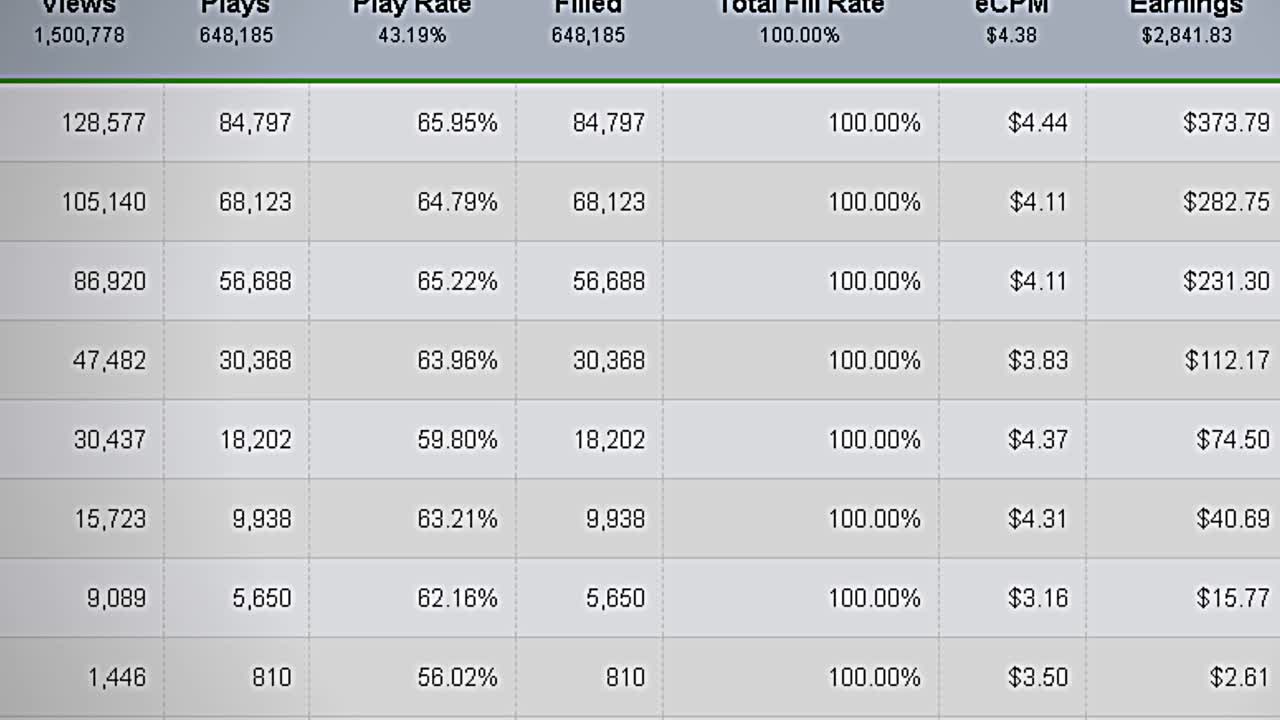Image resolution: width=1280 pixels, height=720 pixels.
Task: Sort by the Earnings column header
Action: (x=1186, y=7)
